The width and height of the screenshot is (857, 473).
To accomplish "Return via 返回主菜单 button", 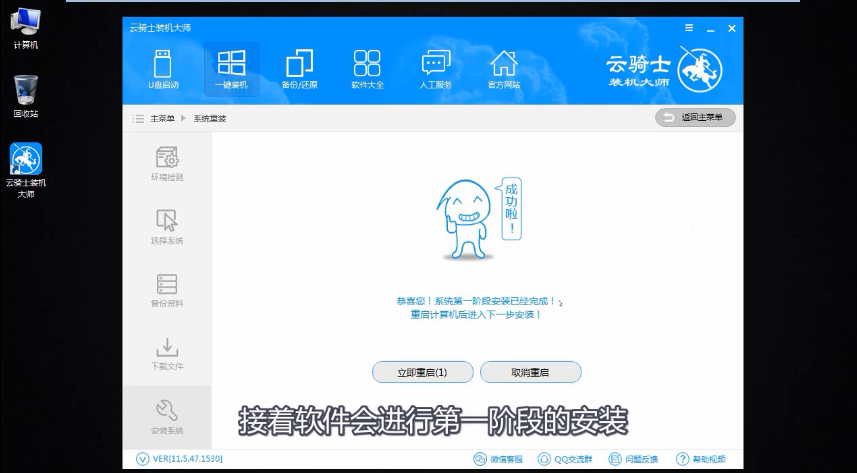I will pos(695,118).
